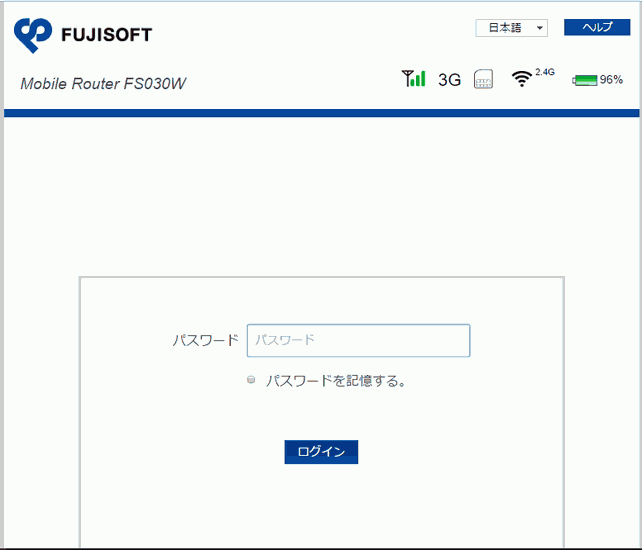Click the パスワード label beside the field
Viewport: 642px width, 550px height.
pyautogui.click(x=205, y=340)
